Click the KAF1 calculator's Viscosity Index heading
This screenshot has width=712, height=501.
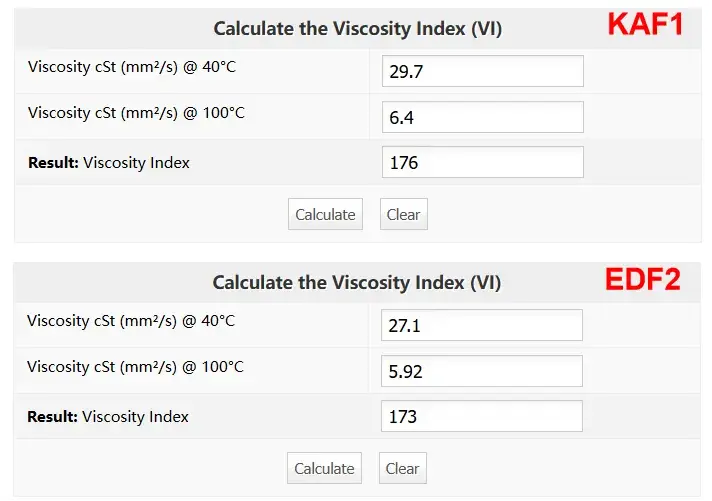click(357, 29)
